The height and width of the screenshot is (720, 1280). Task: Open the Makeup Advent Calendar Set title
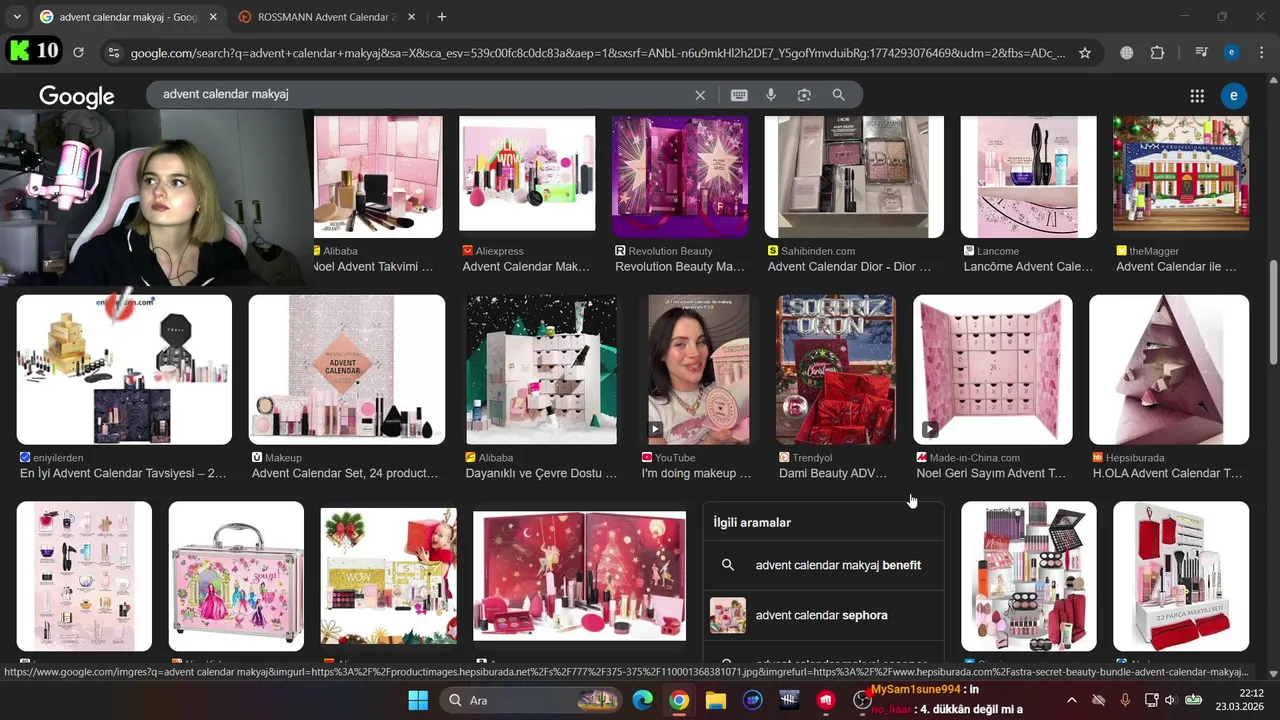tap(345, 473)
